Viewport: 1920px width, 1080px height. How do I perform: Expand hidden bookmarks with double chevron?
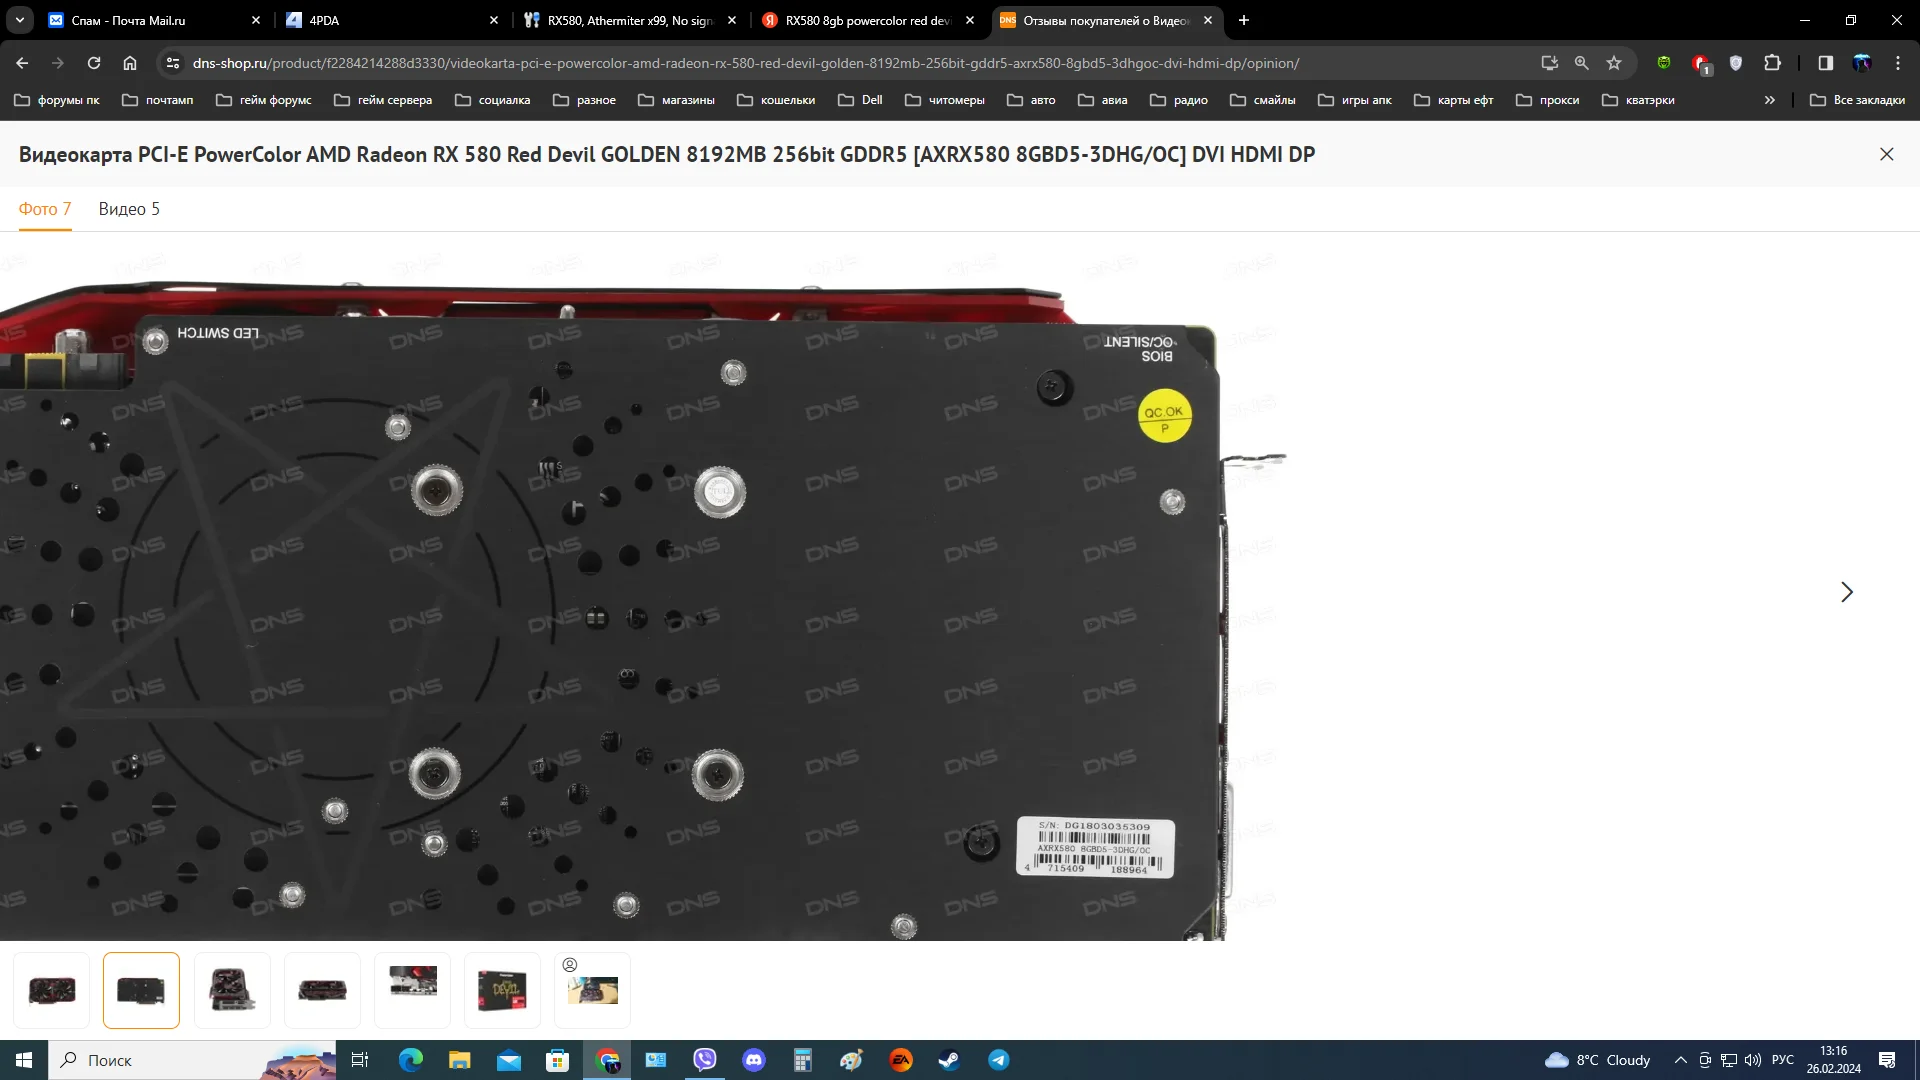coord(1769,100)
